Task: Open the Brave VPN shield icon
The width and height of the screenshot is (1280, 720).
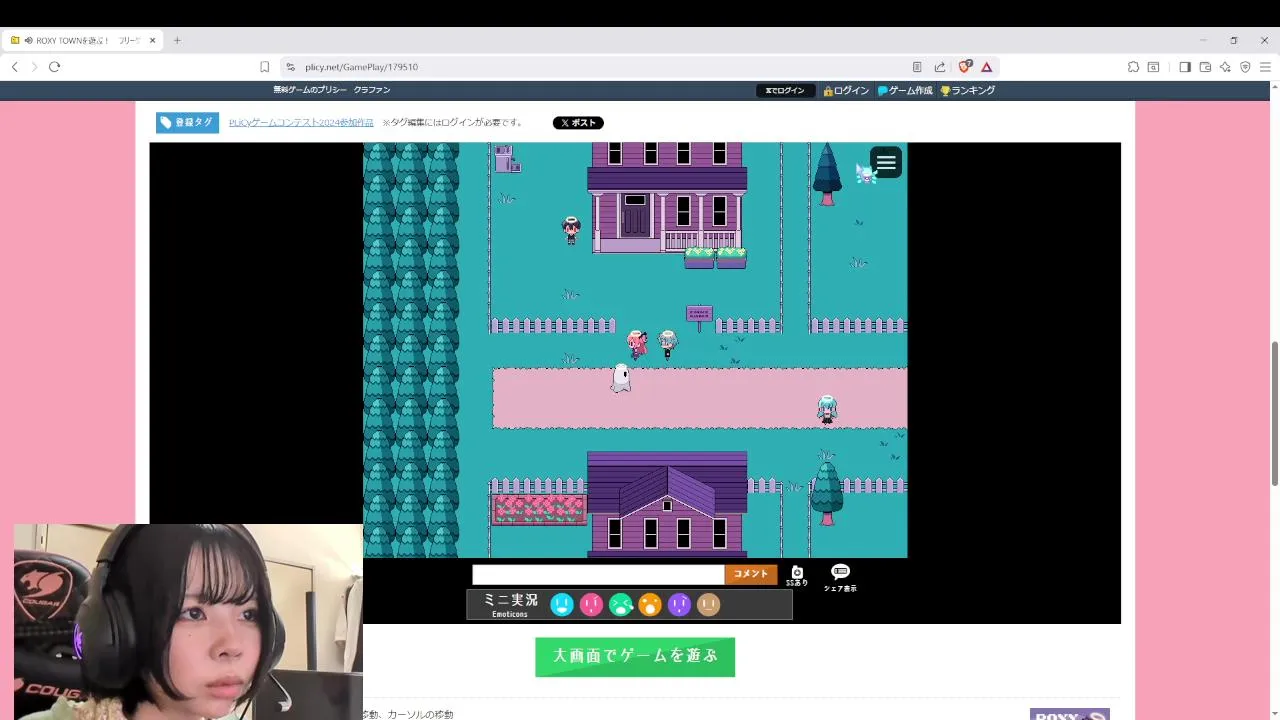Action: click(x=1245, y=67)
